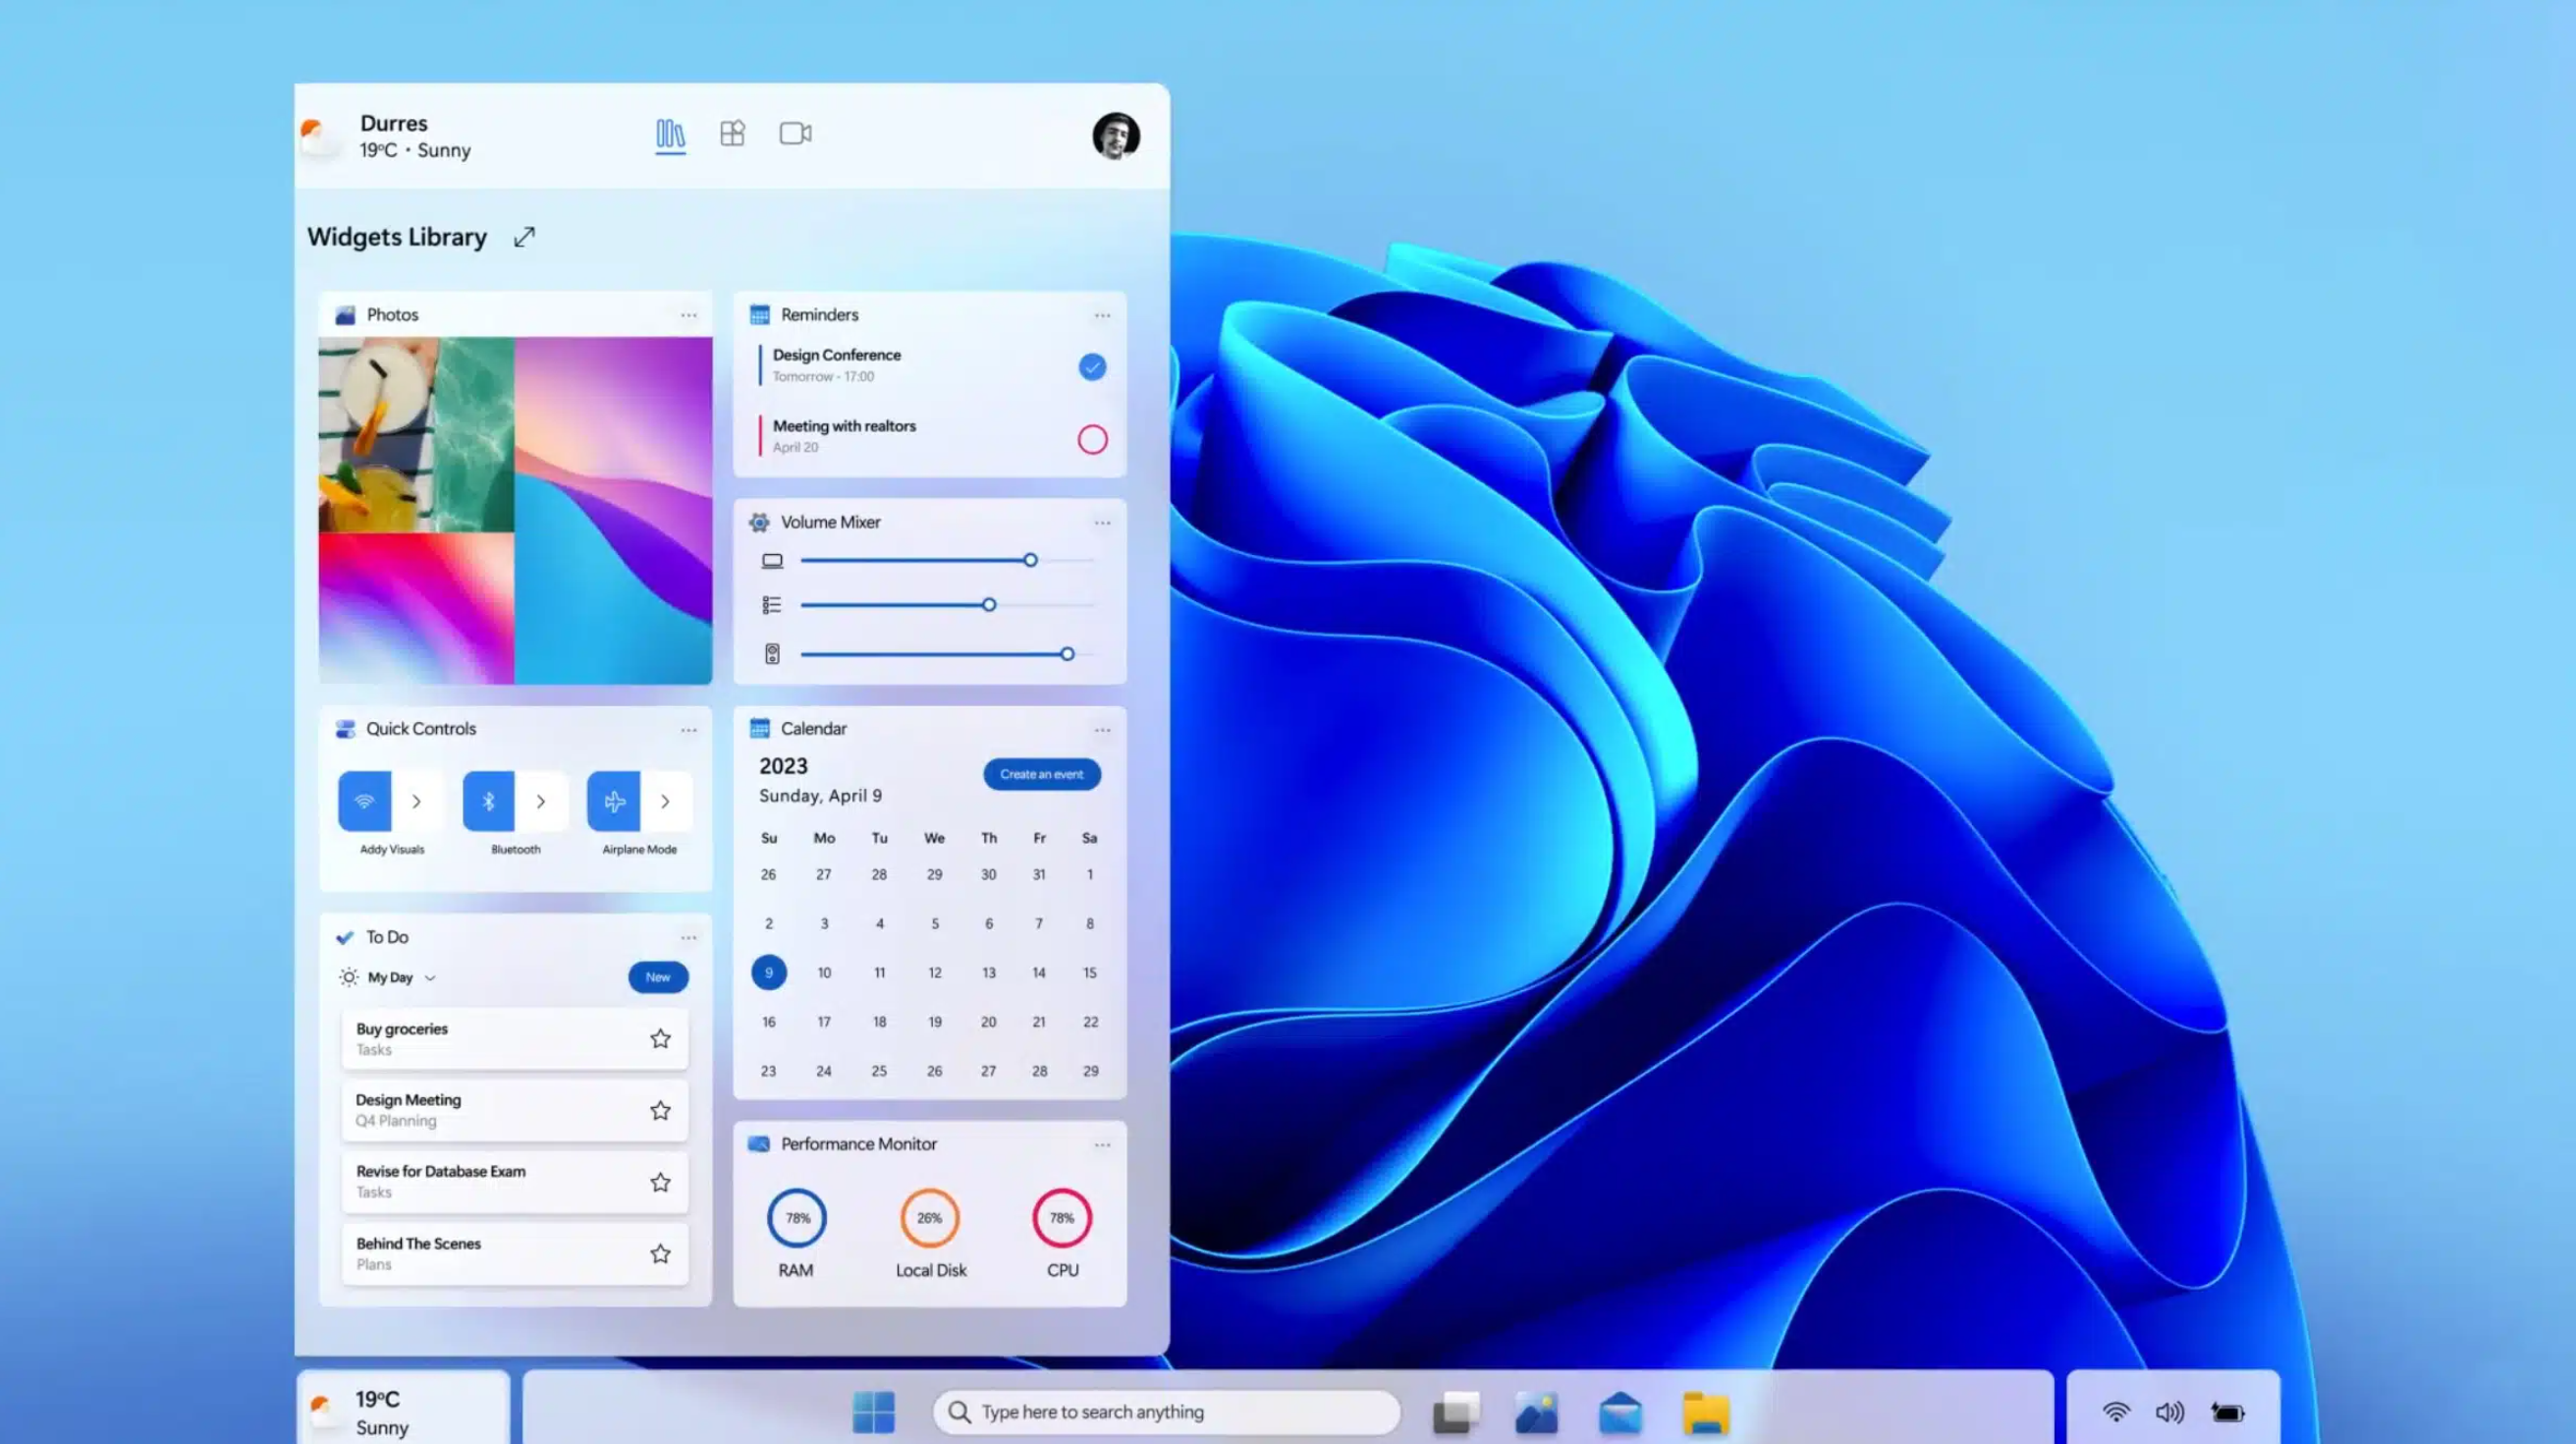The height and width of the screenshot is (1444, 2576).
Task: Click the Reminders widget menu icon
Action: tap(1101, 313)
